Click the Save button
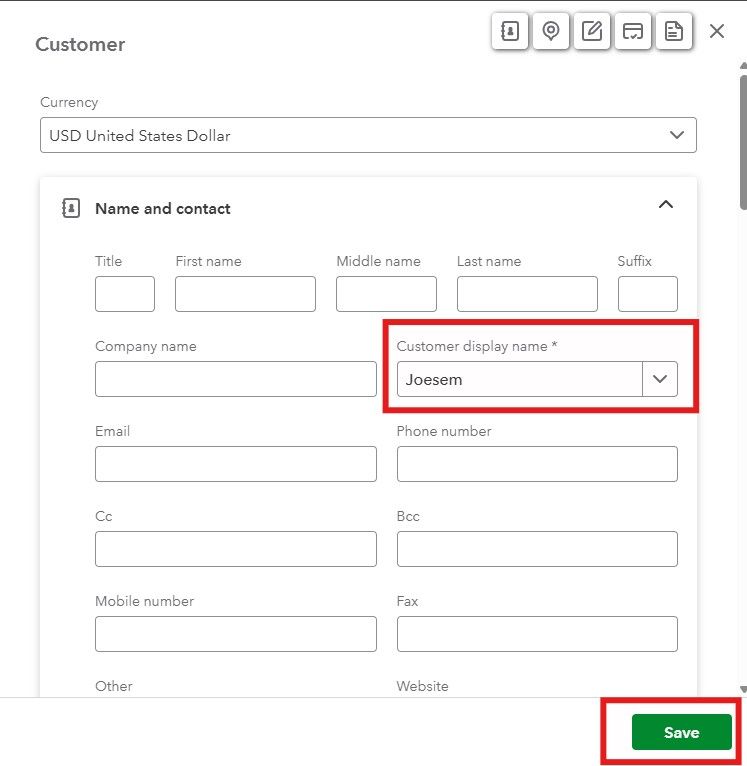This screenshot has width=747, height=766. pyautogui.click(x=681, y=732)
